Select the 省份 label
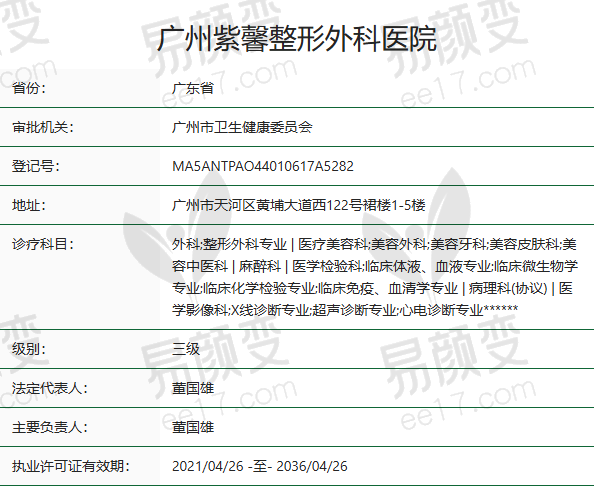 (x=29, y=88)
